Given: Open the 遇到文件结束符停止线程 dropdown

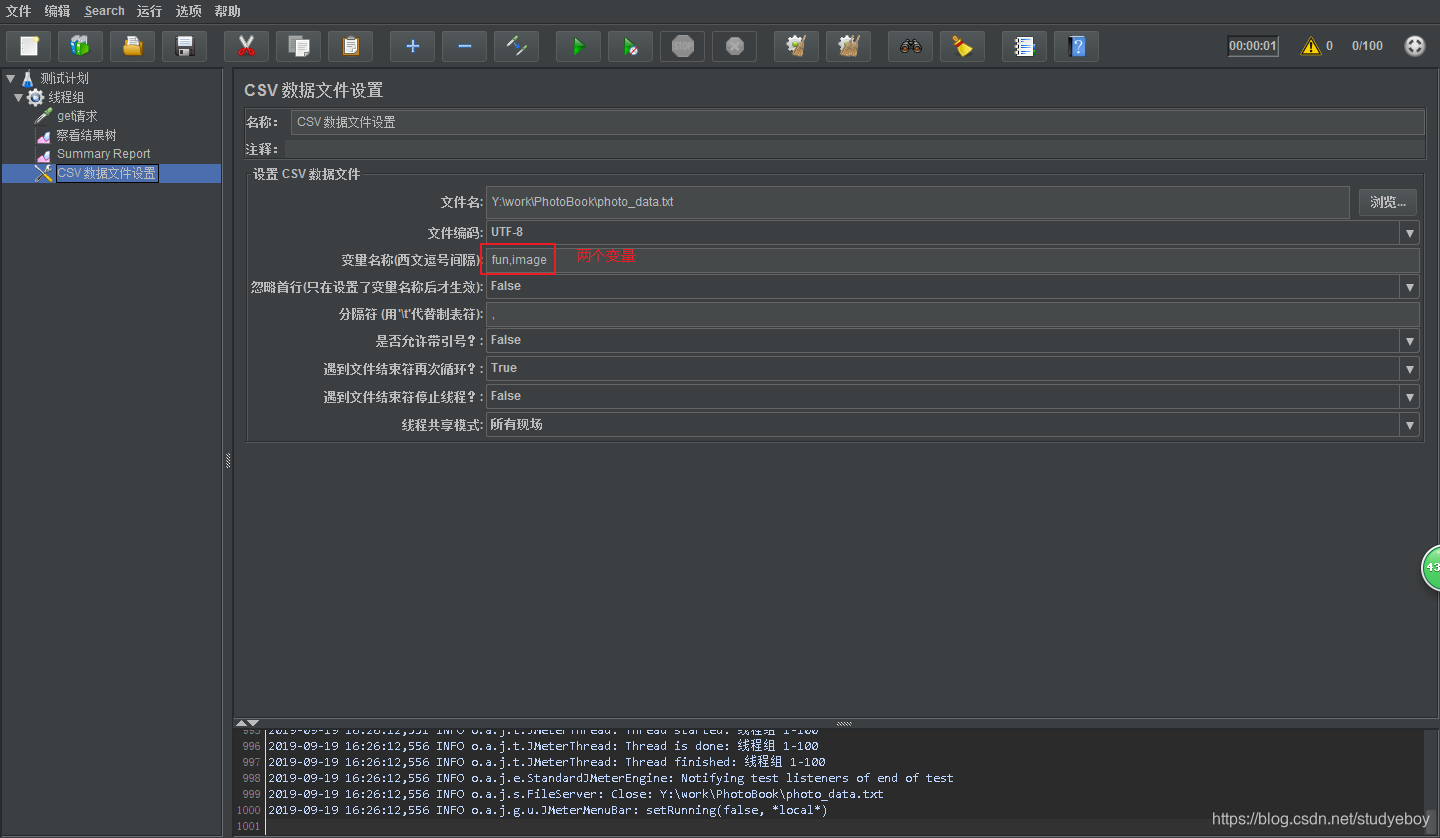Looking at the screenshot, I should [1410, 397].
